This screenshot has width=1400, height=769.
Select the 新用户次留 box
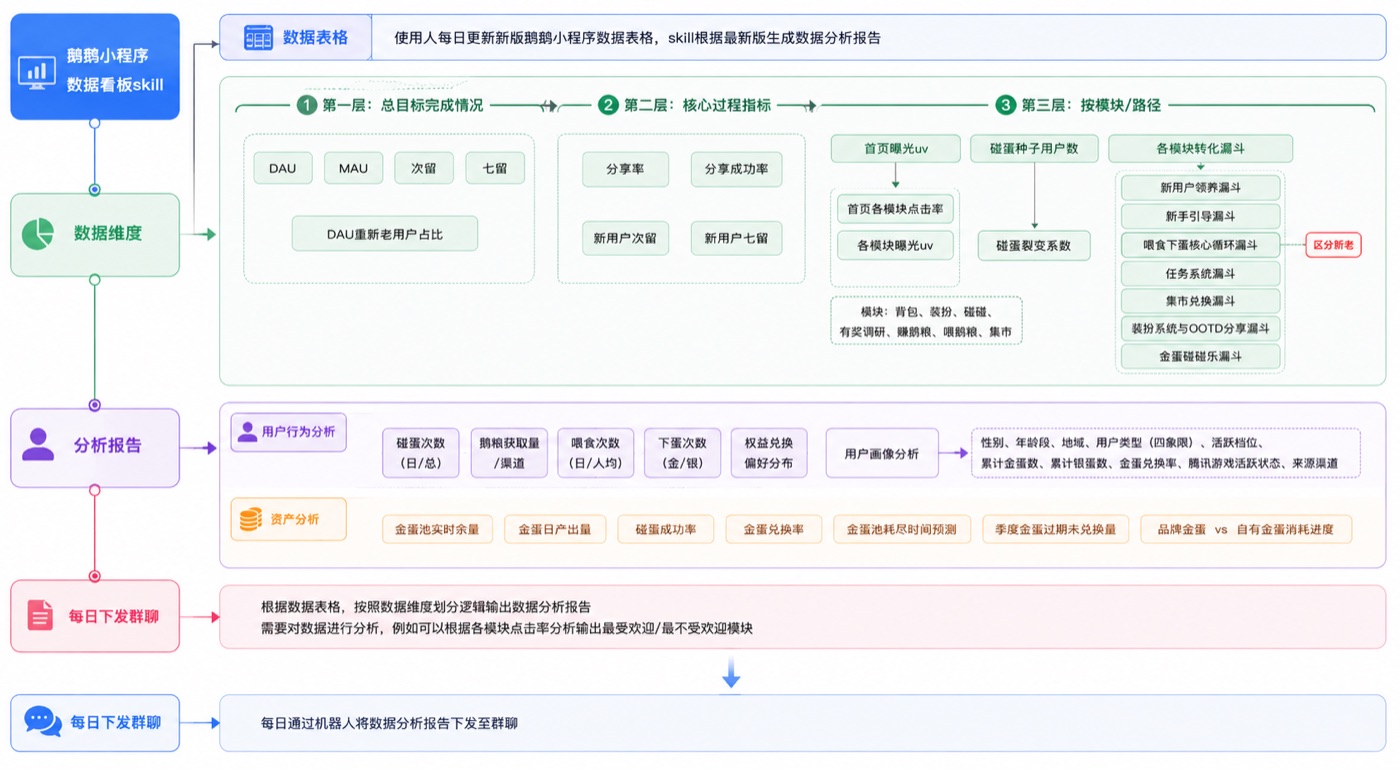[625, 238]
